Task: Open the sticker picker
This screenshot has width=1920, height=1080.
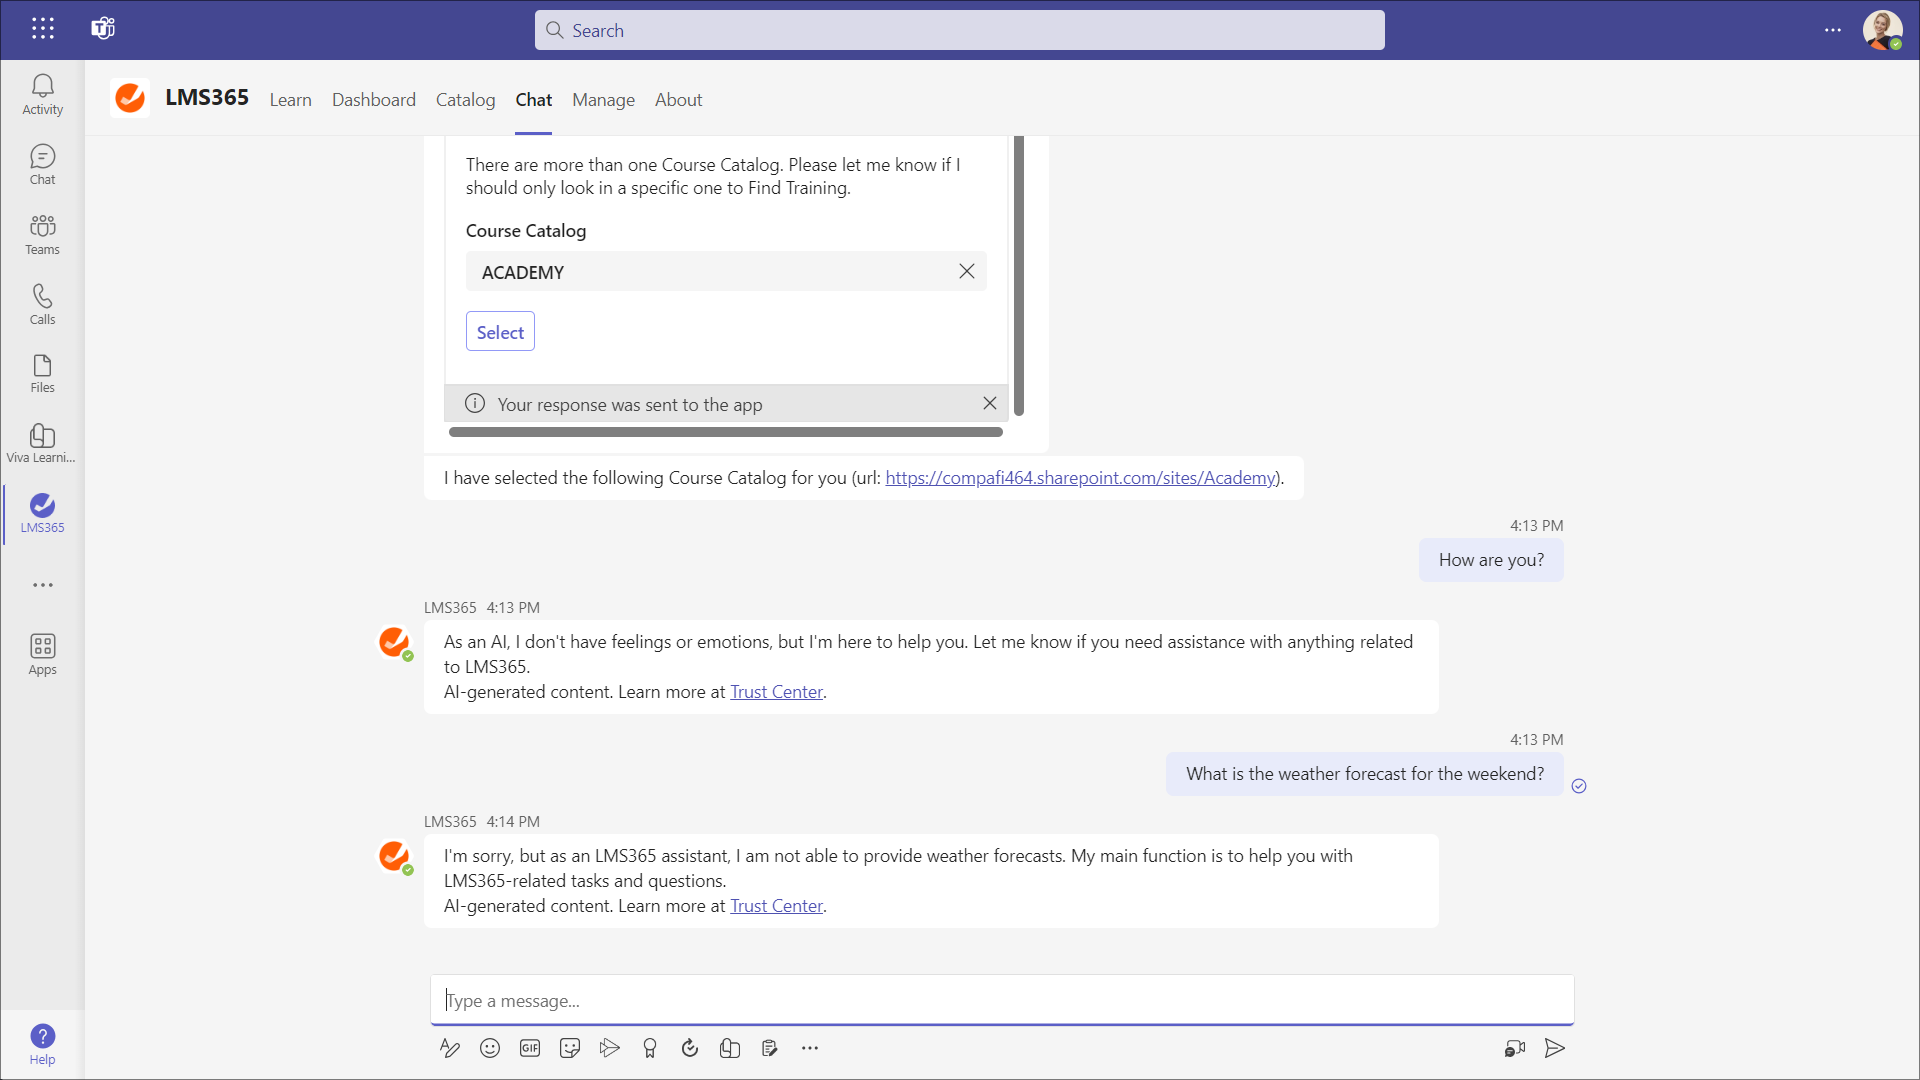Action: (570, 1048)
